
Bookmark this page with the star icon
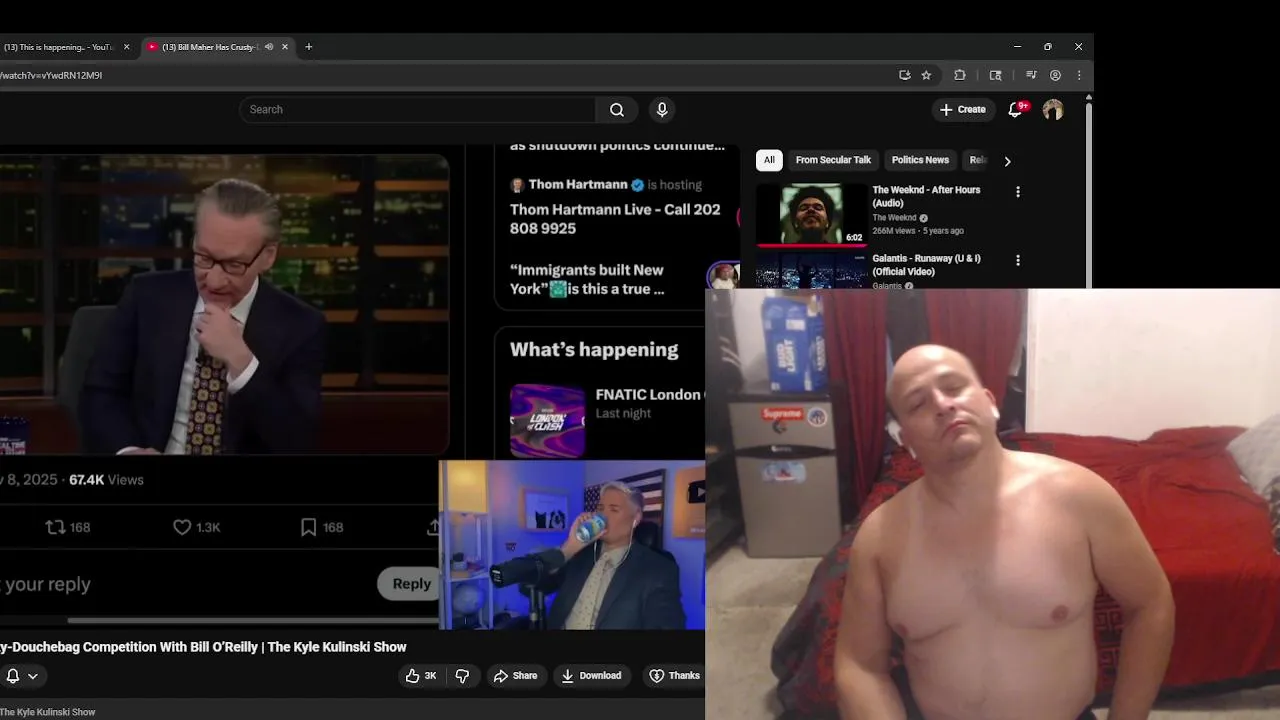(926, 75)
